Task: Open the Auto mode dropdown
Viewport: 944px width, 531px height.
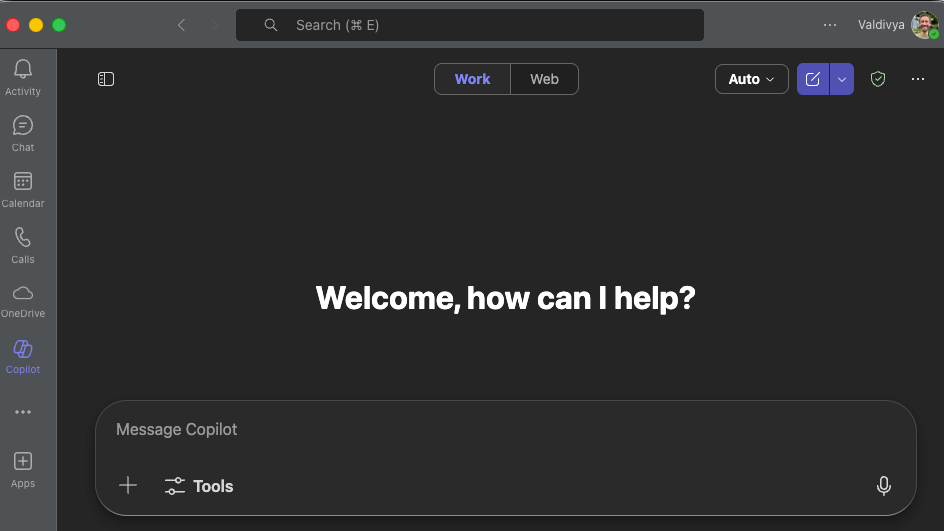Action: click(751, 79)
